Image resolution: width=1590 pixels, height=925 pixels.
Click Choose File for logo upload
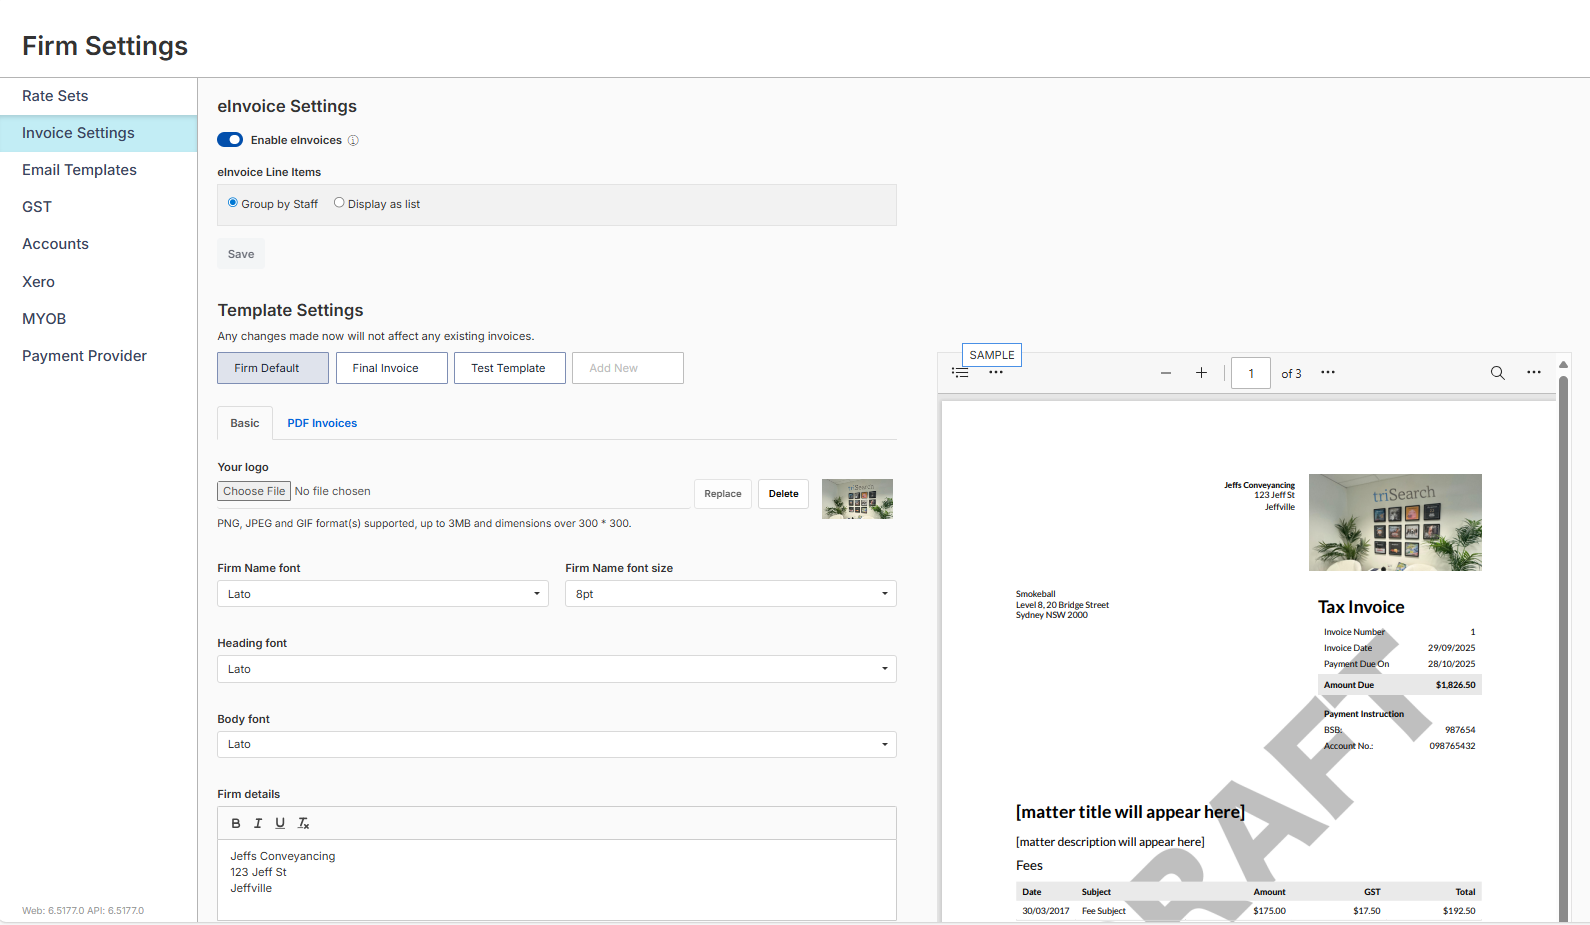254,491
